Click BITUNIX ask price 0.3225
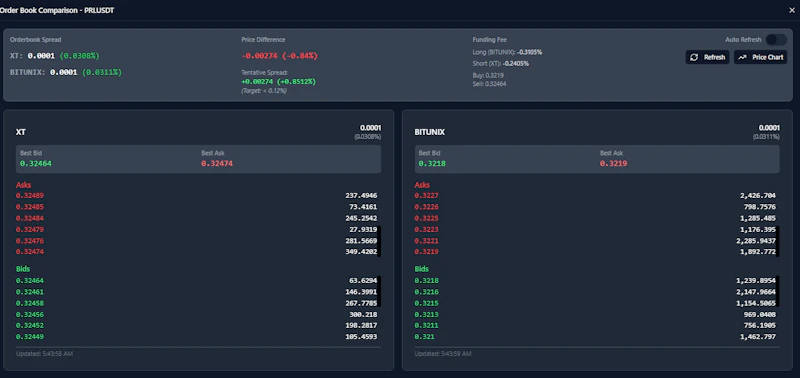Screen dimensions: 800x378 point(427,218)
